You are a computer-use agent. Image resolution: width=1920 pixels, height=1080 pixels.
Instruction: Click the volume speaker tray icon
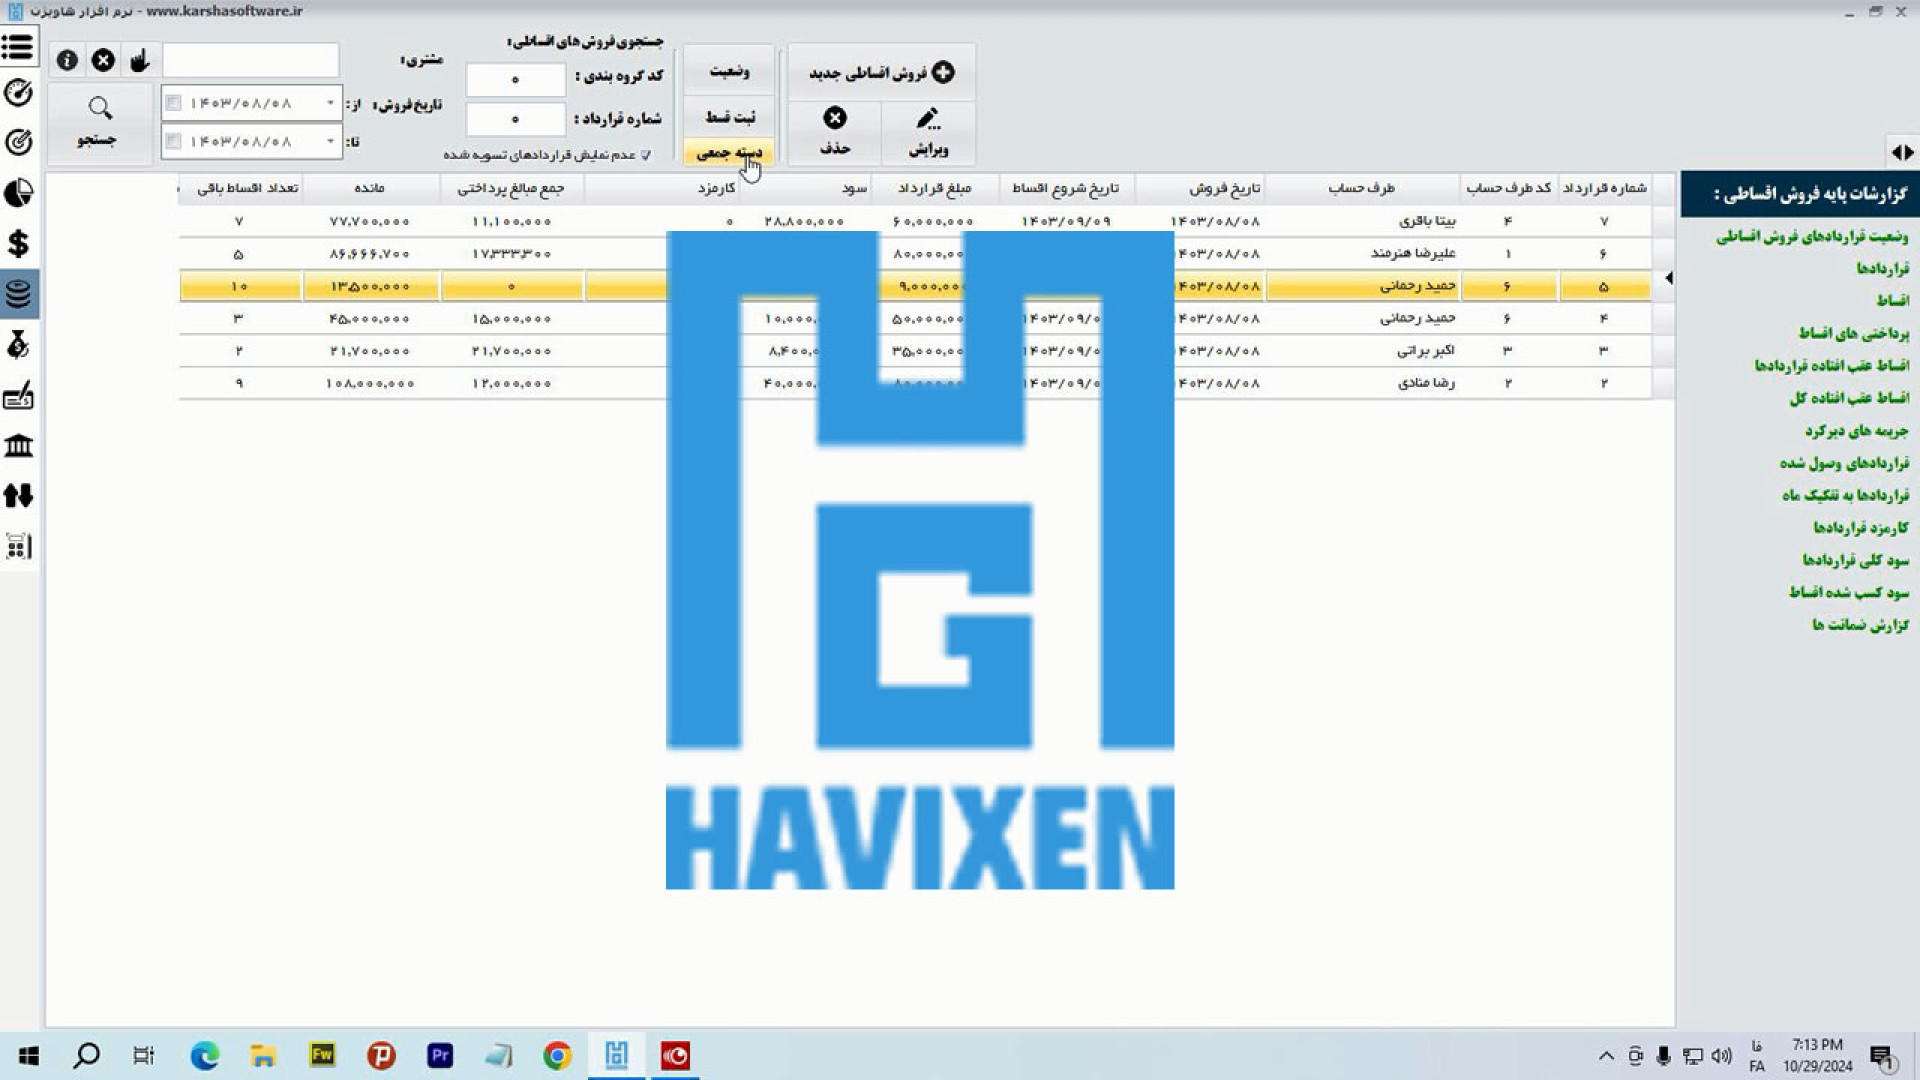pyautogui.click(x=1721, y=1056)
